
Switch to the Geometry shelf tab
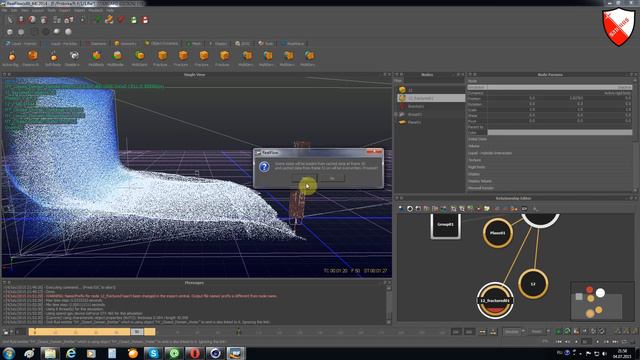point(126,43)
